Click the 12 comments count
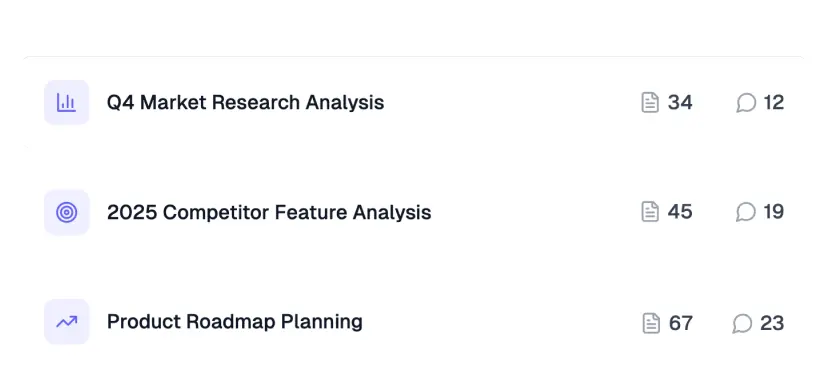 coord(774,102)
